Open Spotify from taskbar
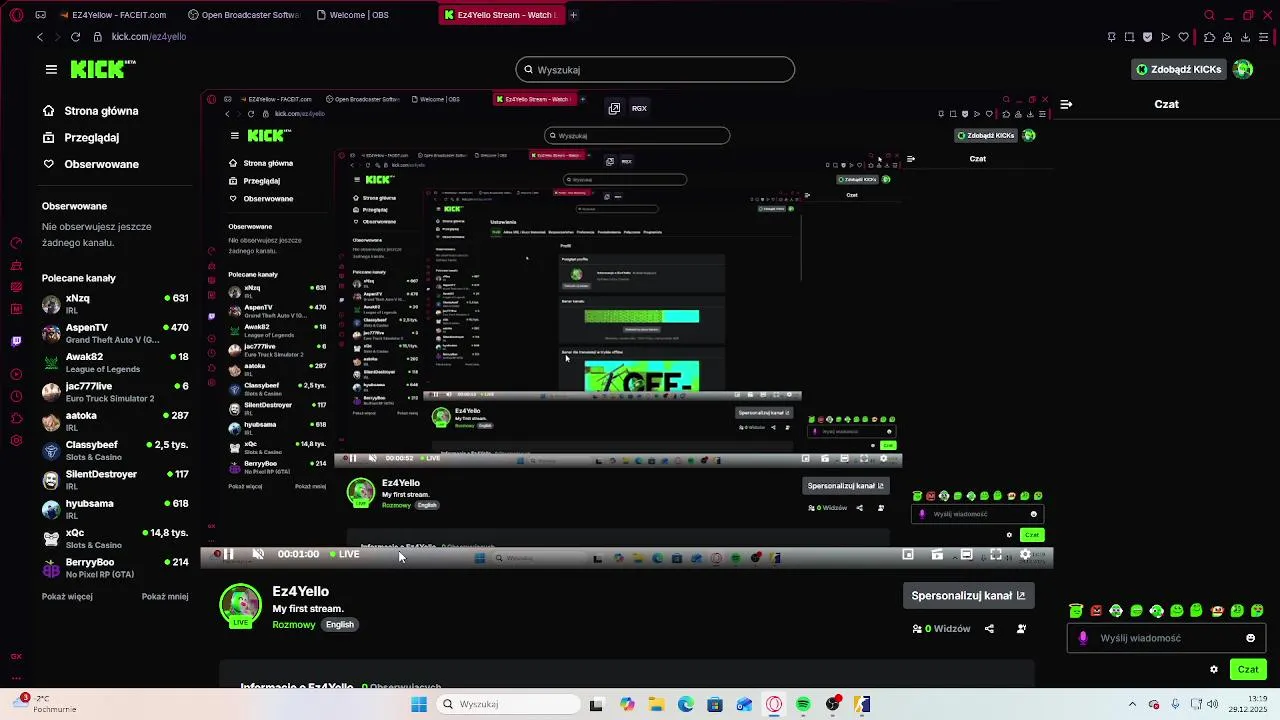Viewport: 1280px width, 720px height. tap(803, 704)
